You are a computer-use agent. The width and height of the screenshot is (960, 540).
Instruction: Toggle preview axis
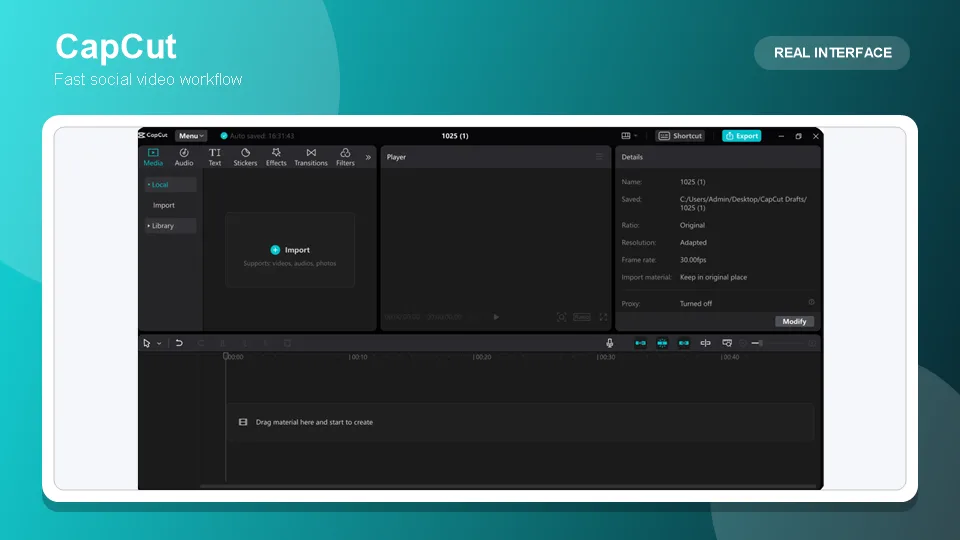pos(705,343)
